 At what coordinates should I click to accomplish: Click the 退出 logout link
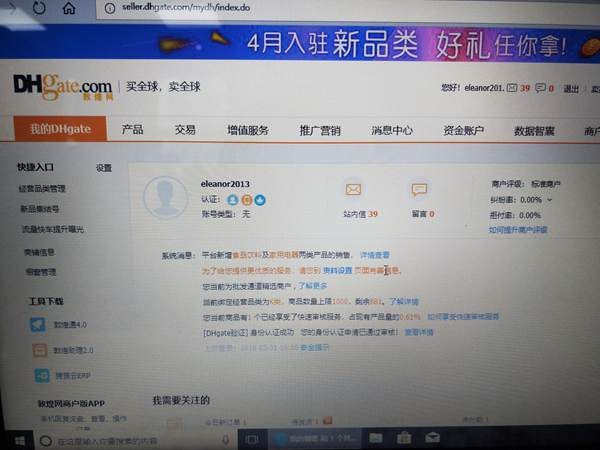571,89
